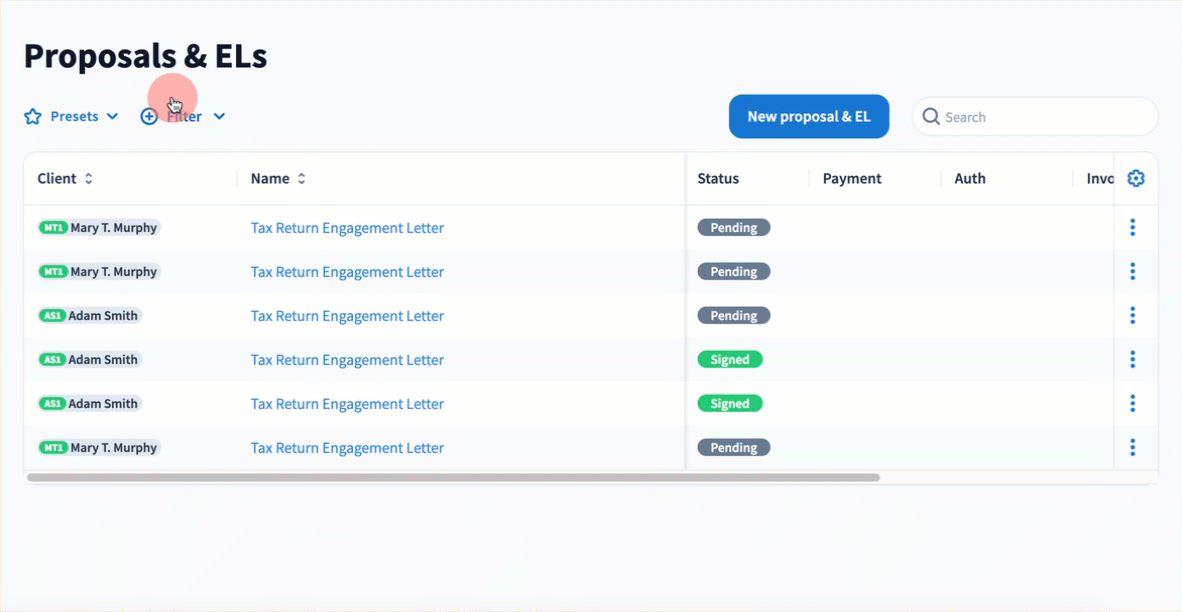Screen dimensions: 1182x612
Task: Click the Status column header
Action: point(718,179)
